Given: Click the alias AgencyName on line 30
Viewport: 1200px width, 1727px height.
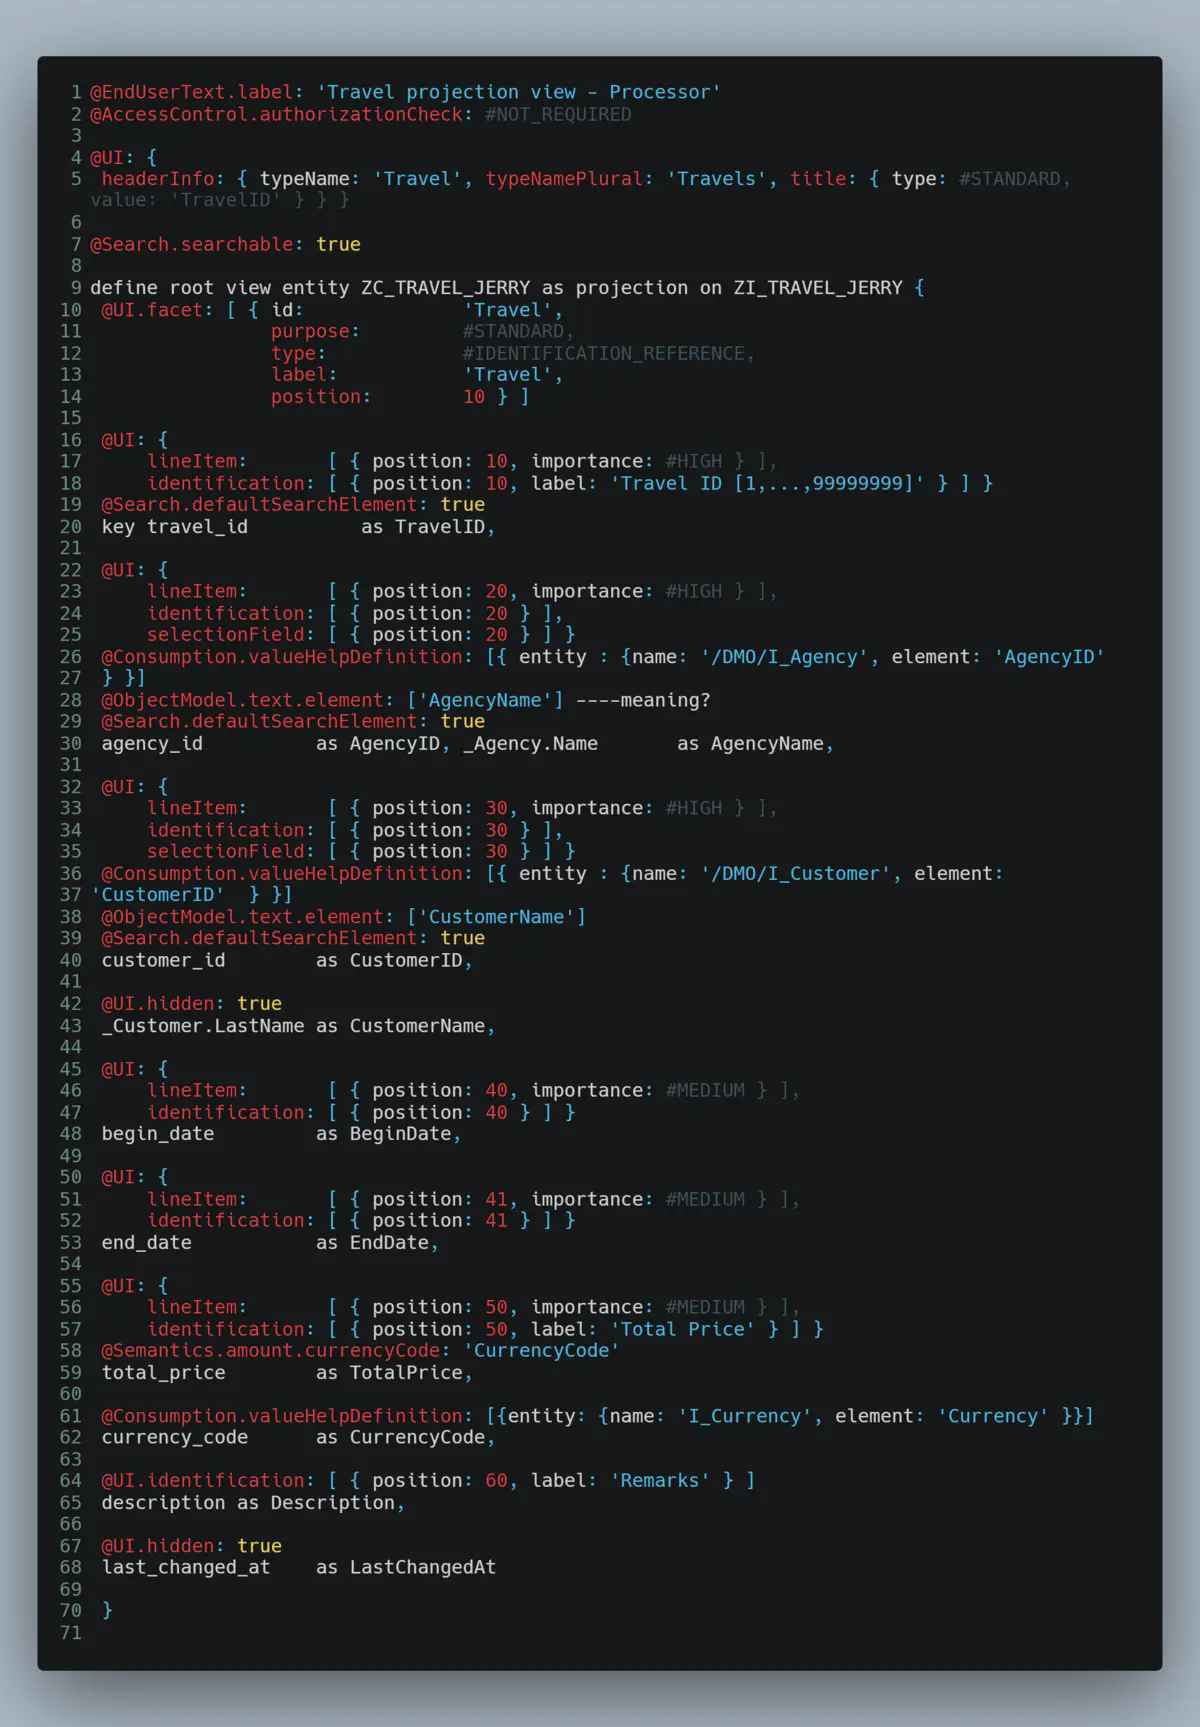Looking at the screenshot, I should pos(767,743).
